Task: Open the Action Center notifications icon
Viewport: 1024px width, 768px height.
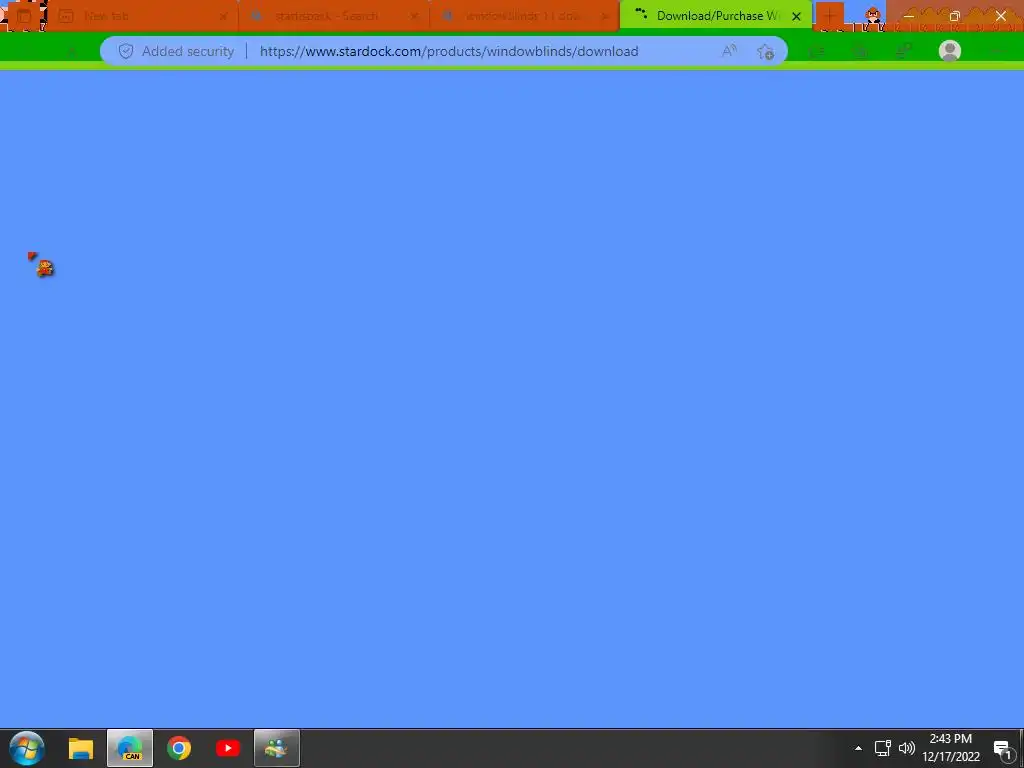Action: tap(1003, 749)
